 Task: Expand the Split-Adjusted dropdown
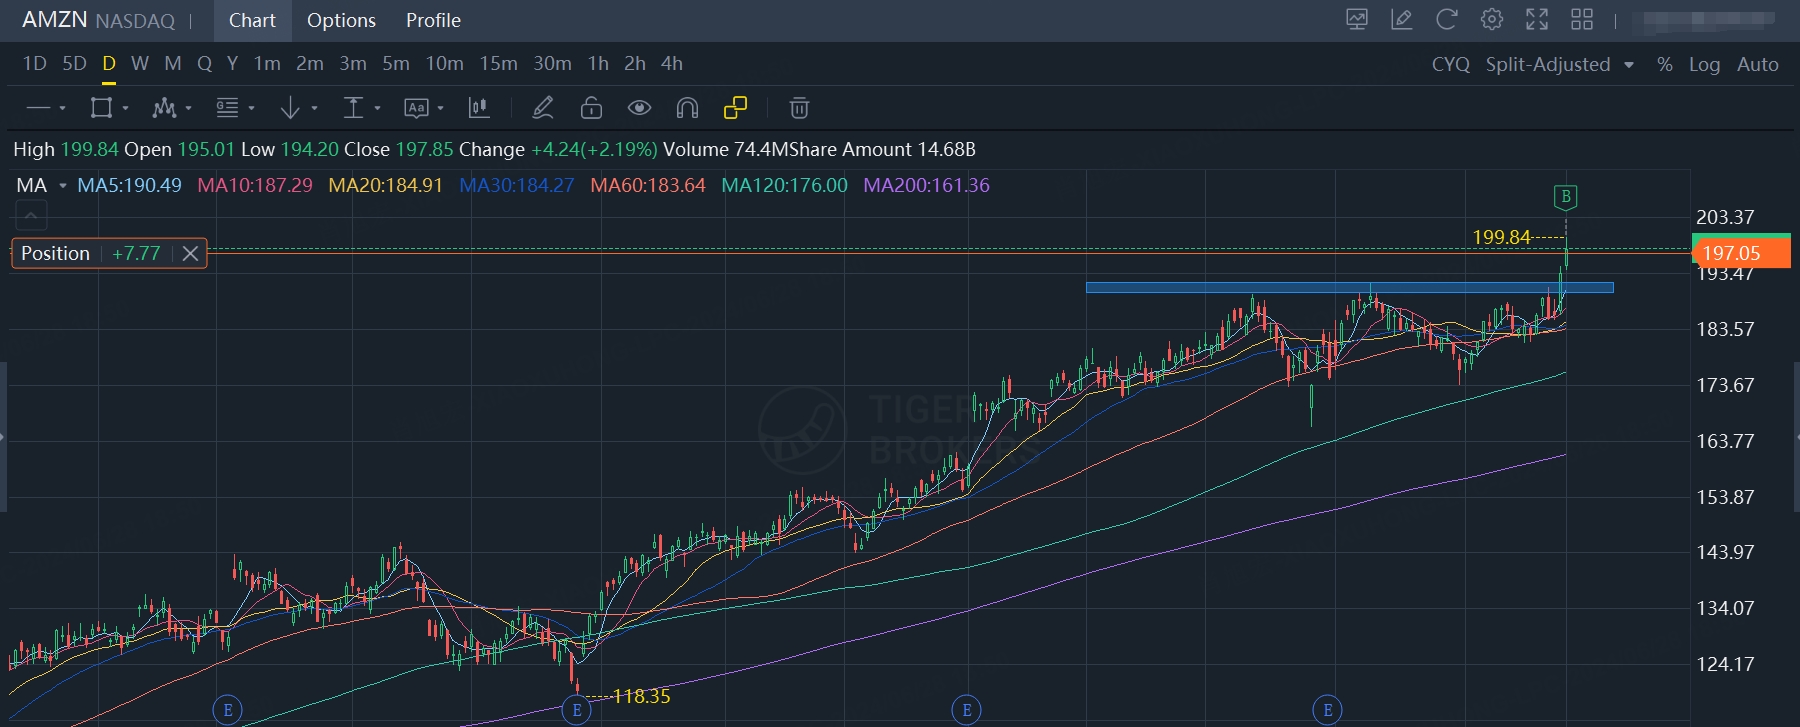pos(1629,65)
